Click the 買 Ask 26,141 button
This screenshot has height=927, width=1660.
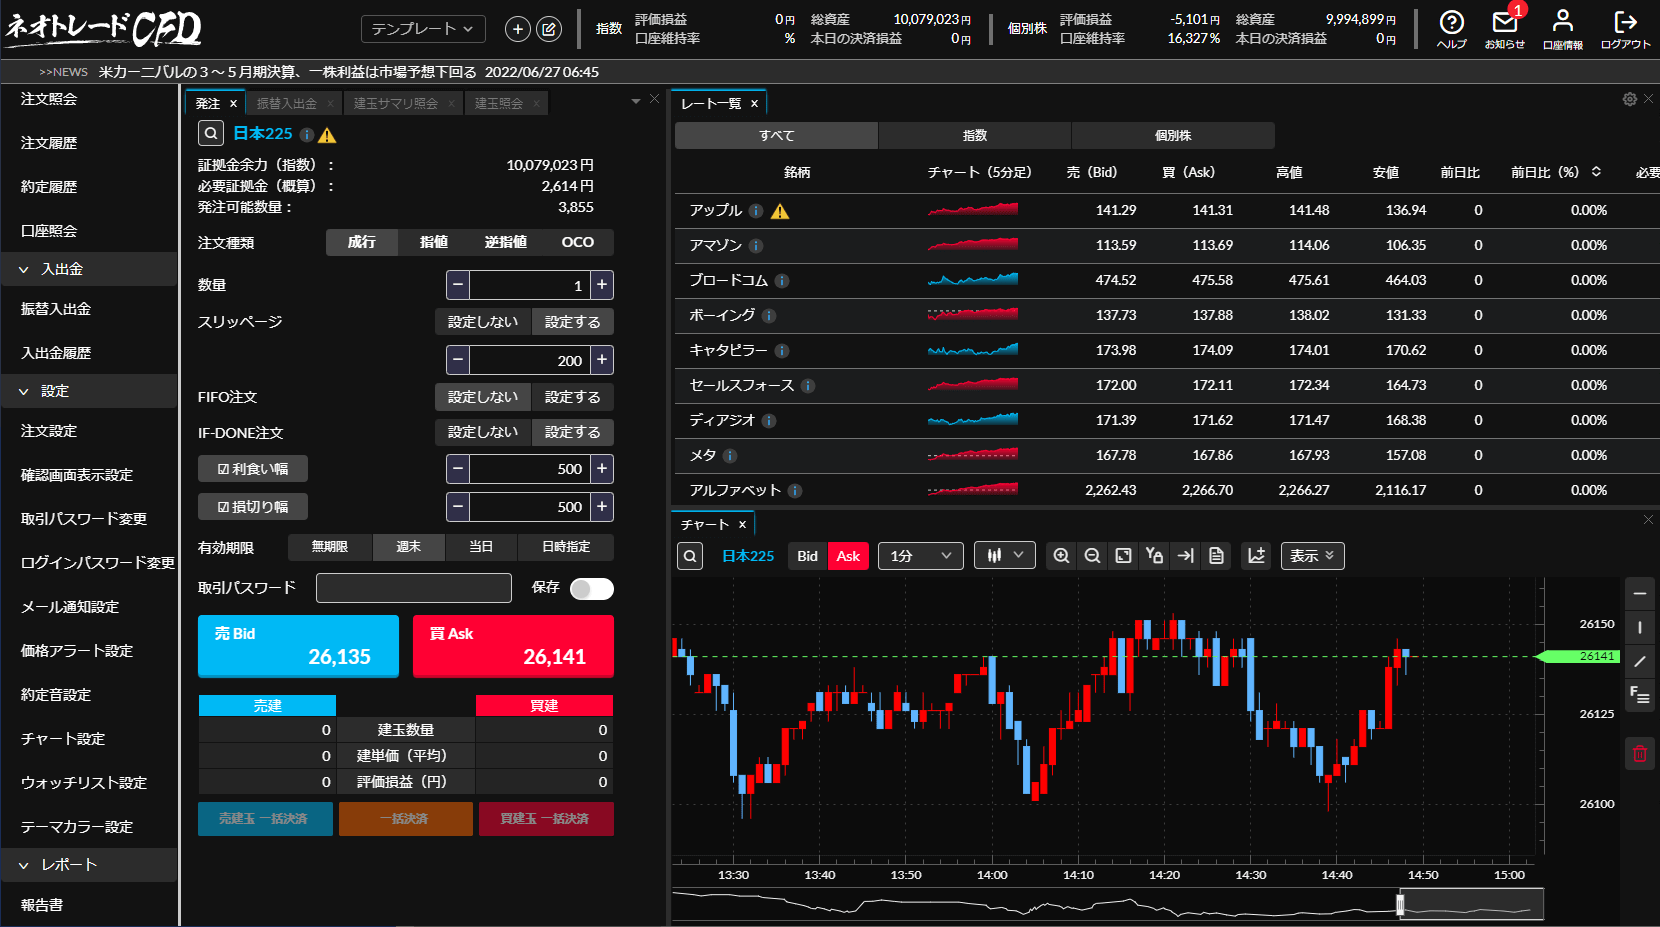513,646
